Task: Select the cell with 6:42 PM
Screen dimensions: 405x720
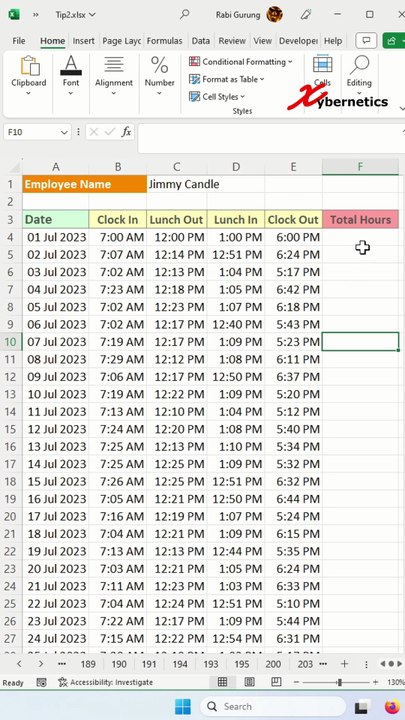Action: point(293,289)
